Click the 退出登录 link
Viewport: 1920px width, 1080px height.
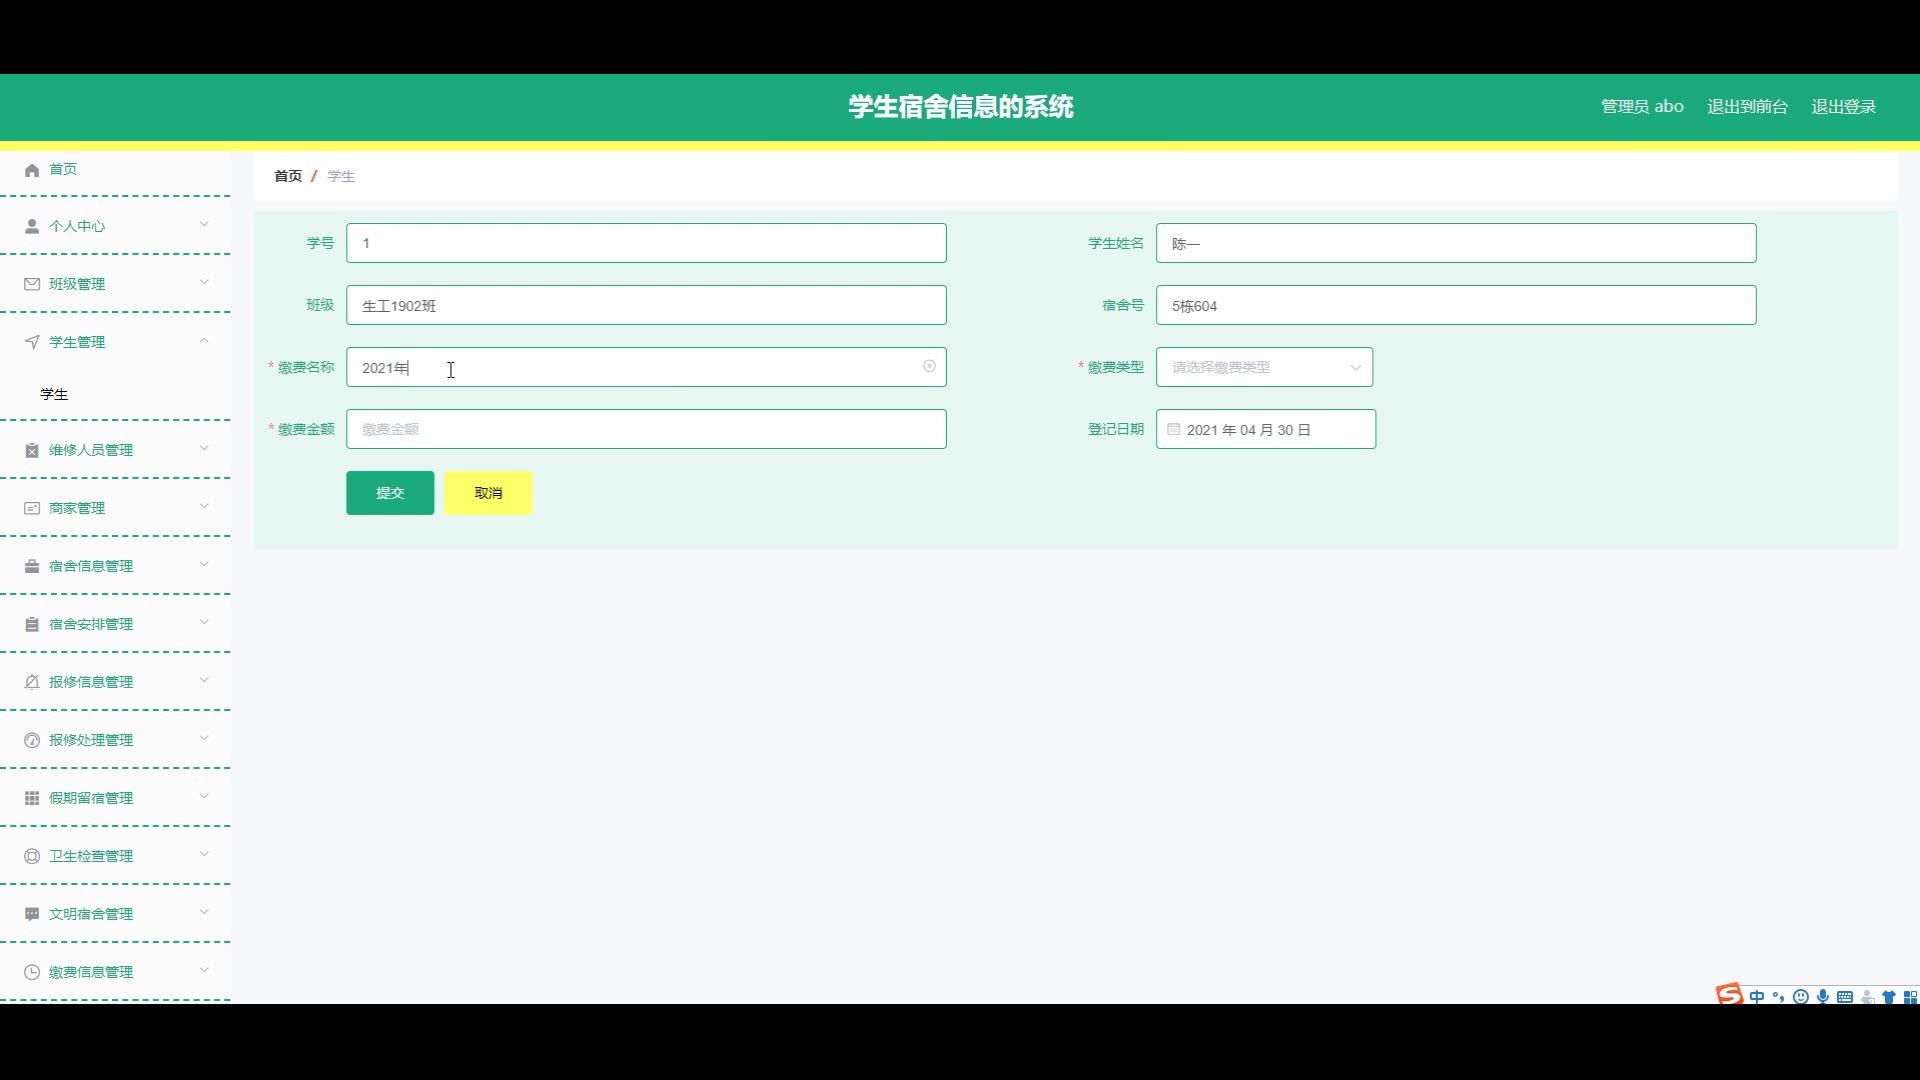1843,107
